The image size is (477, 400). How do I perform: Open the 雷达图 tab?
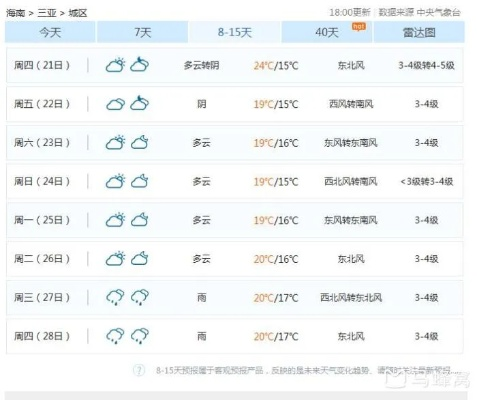coord(419,32)
